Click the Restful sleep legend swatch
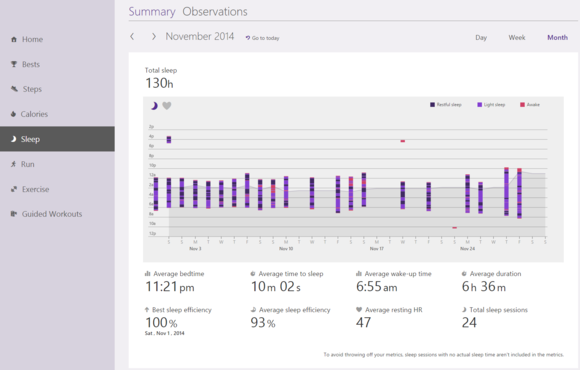The width and height of the screenshot is (580, 370). click(432, 105)
